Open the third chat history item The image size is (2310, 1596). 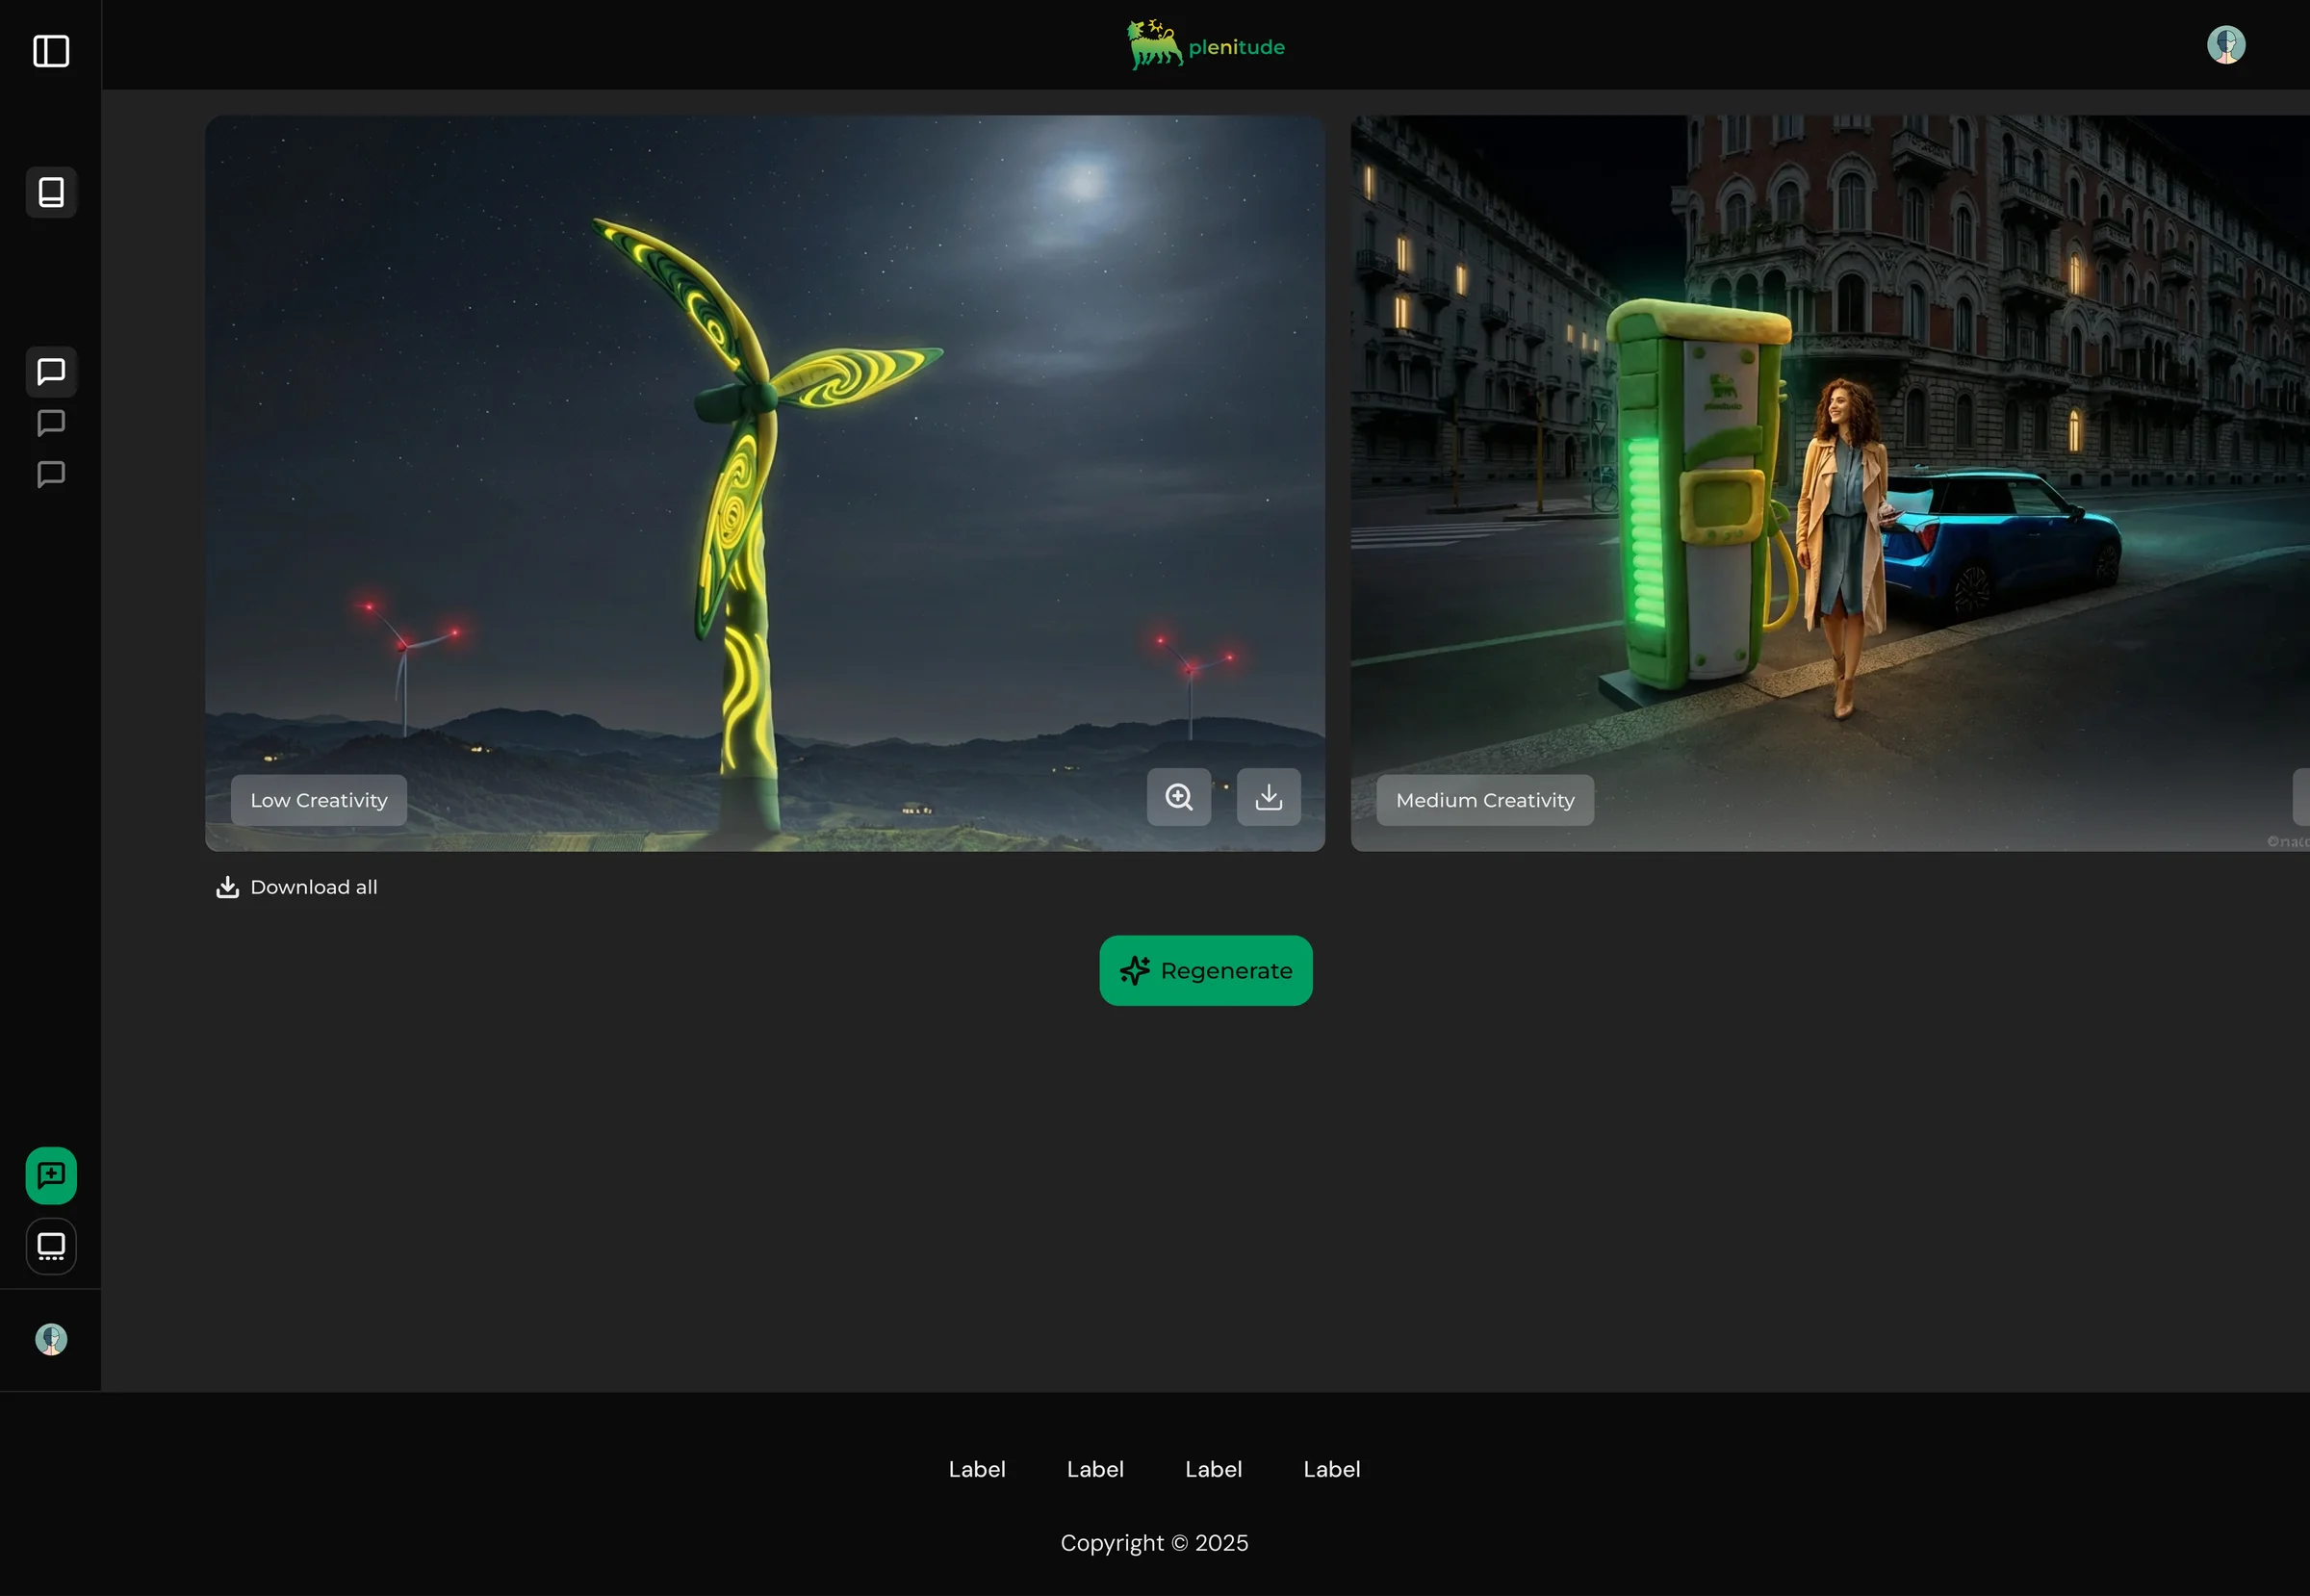[50, 474]
